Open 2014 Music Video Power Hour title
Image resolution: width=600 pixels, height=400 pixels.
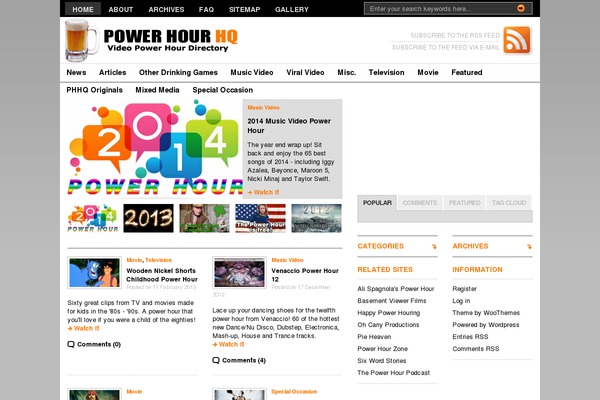tap(289, 126)
